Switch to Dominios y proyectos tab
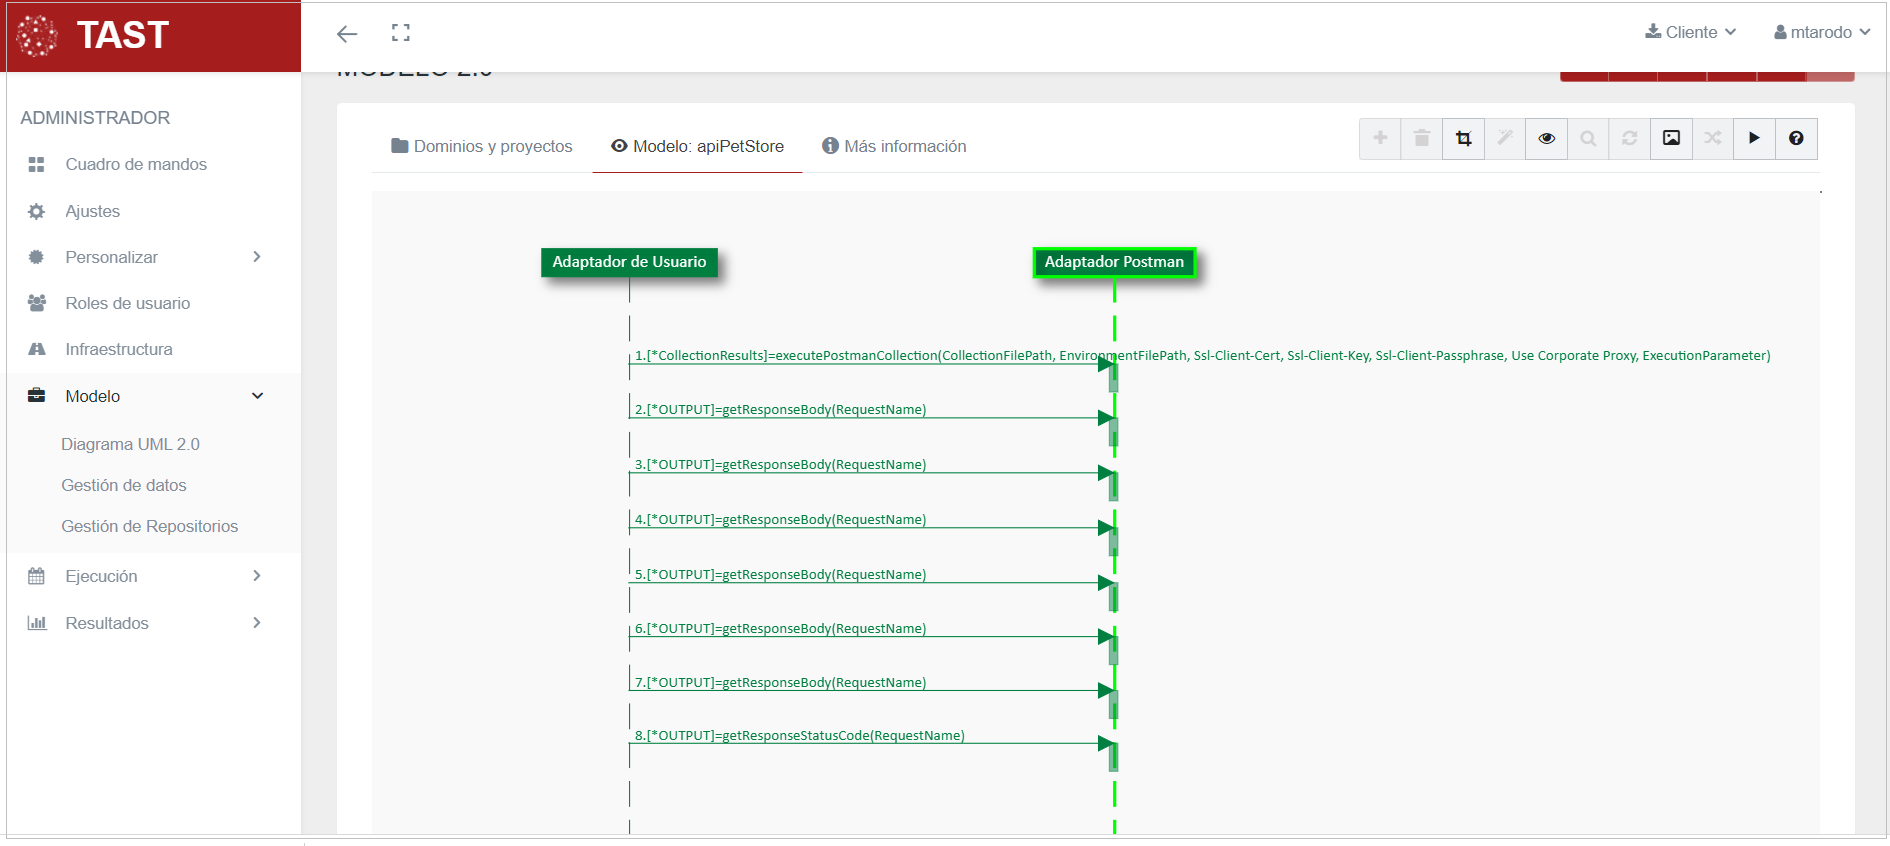The image size is (1890, 846). 482,146
